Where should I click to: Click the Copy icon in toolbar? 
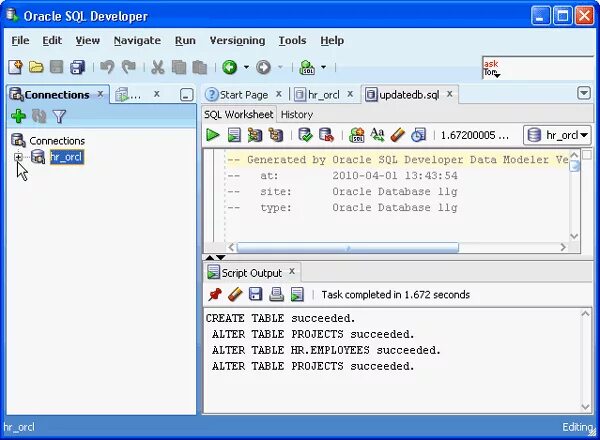(x=179, y=67)
